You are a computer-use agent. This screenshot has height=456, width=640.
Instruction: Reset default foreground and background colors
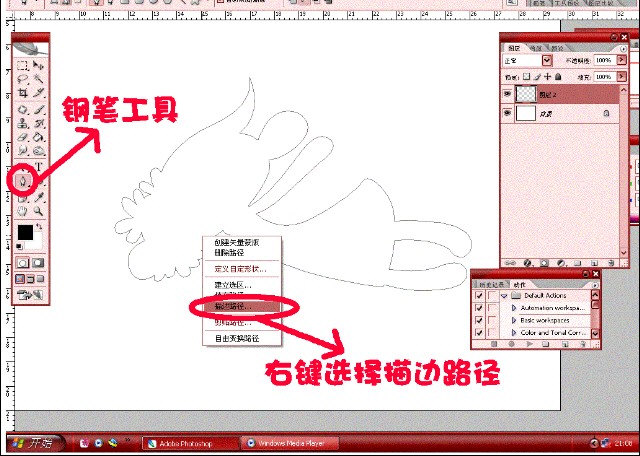(19, 246)
